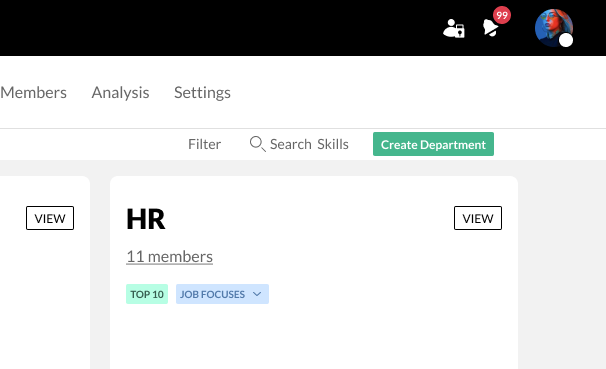The height and width of the screenshot is (369, 606).
Task: Click VIEW on the HR card
Action: [478, 218]
